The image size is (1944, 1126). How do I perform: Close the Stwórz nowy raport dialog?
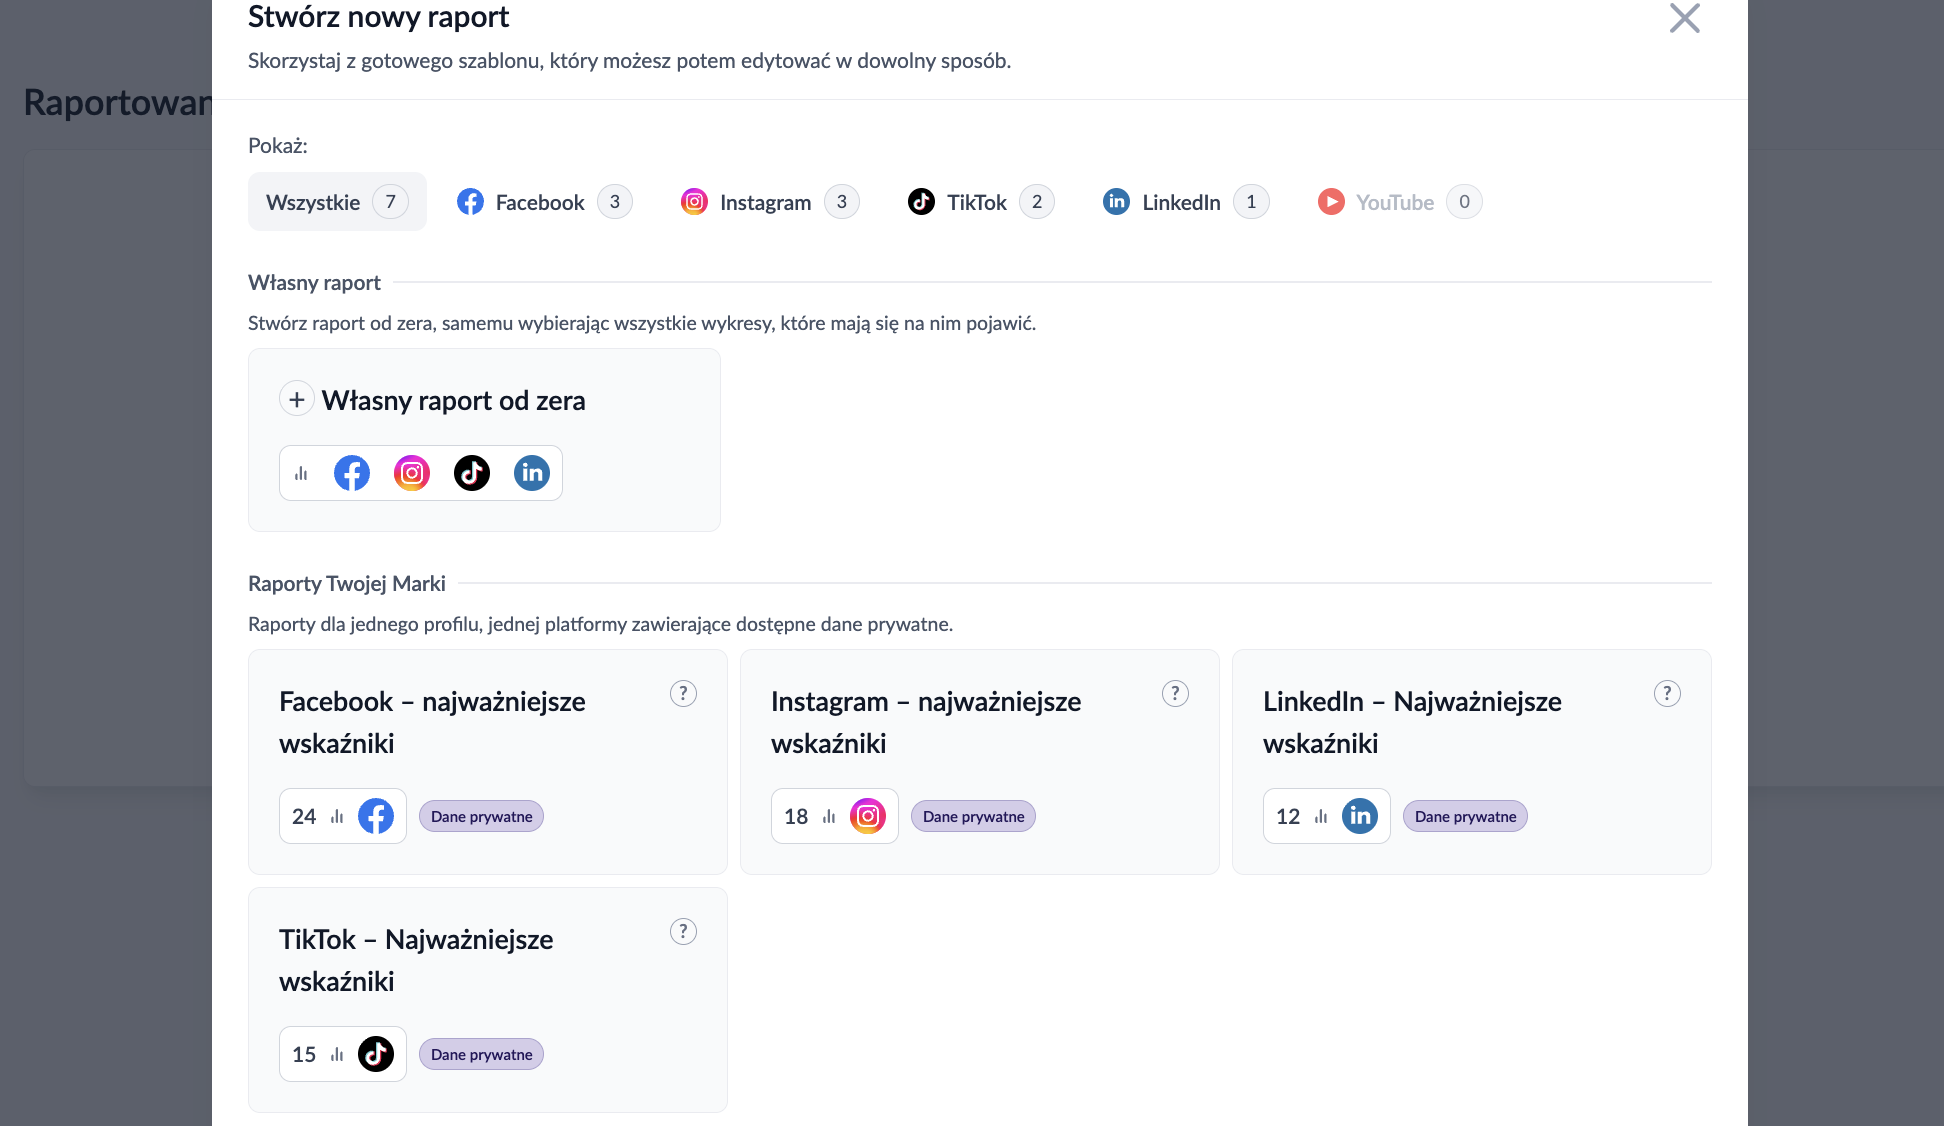pyautogui.click(x=1685, y=18)
